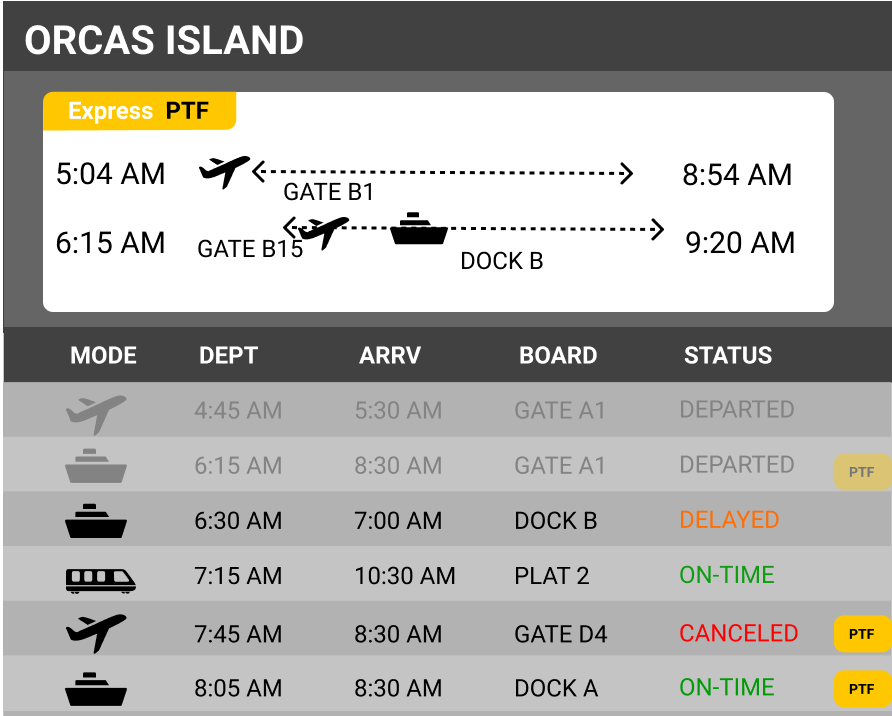Click the ORCAS ISLAND title header
The image size is (892, 716).
[x=164, y=40]
